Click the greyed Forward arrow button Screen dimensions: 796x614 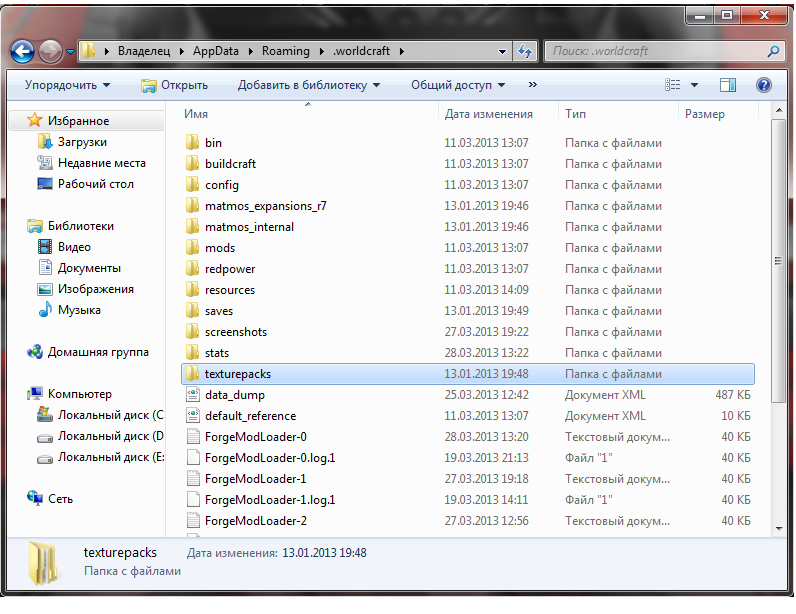click(x=51, y=51)
